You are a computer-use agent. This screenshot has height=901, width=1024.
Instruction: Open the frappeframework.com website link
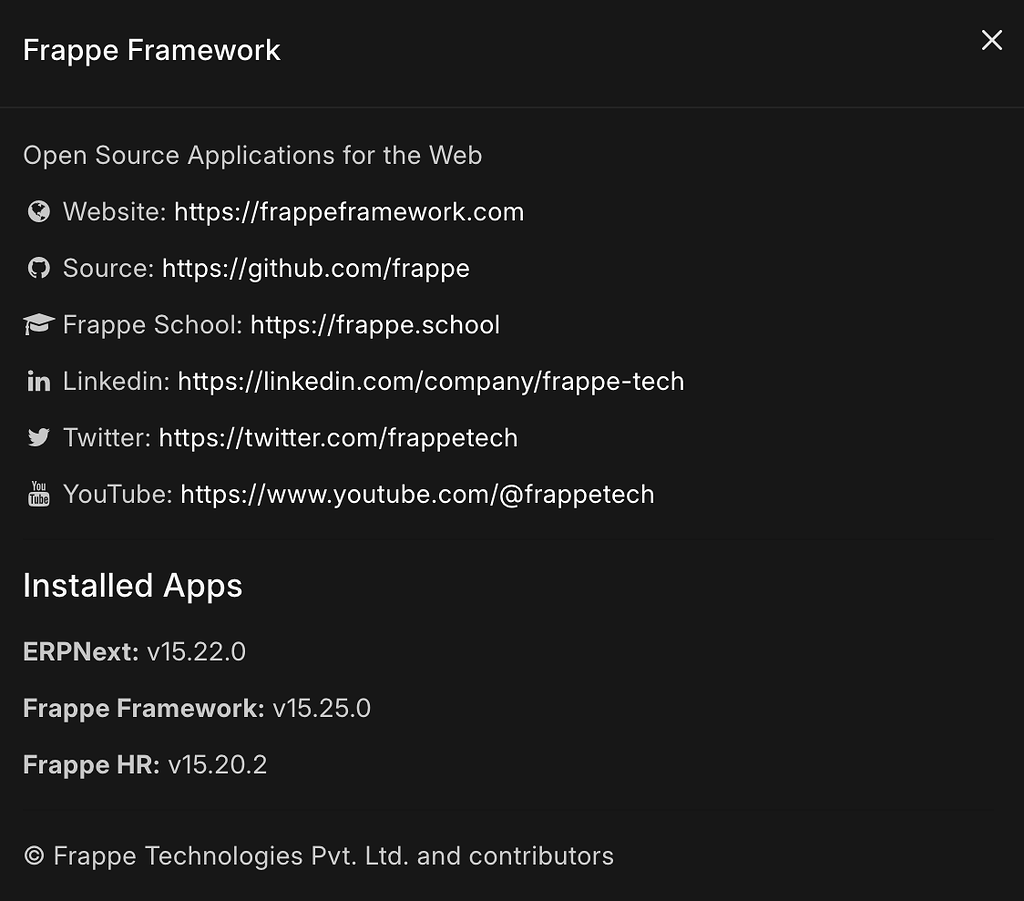pyautogui.click(x=349, y=211)
